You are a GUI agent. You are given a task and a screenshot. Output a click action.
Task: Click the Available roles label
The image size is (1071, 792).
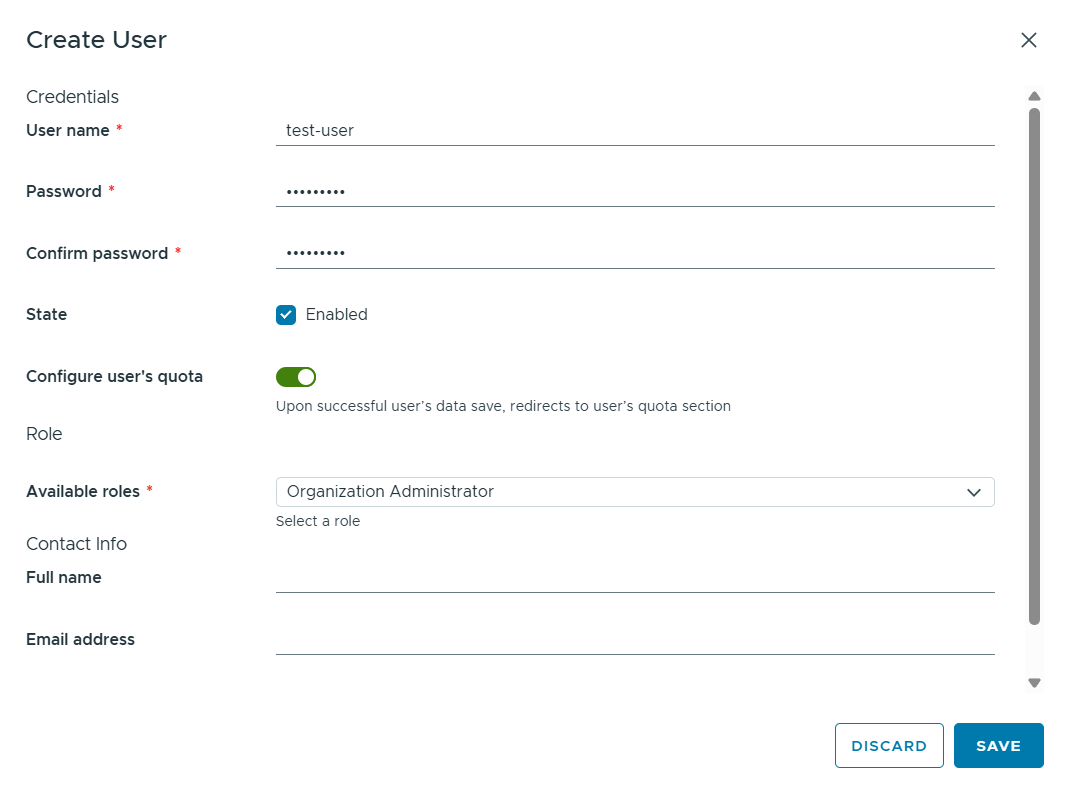tap(83, 492)
